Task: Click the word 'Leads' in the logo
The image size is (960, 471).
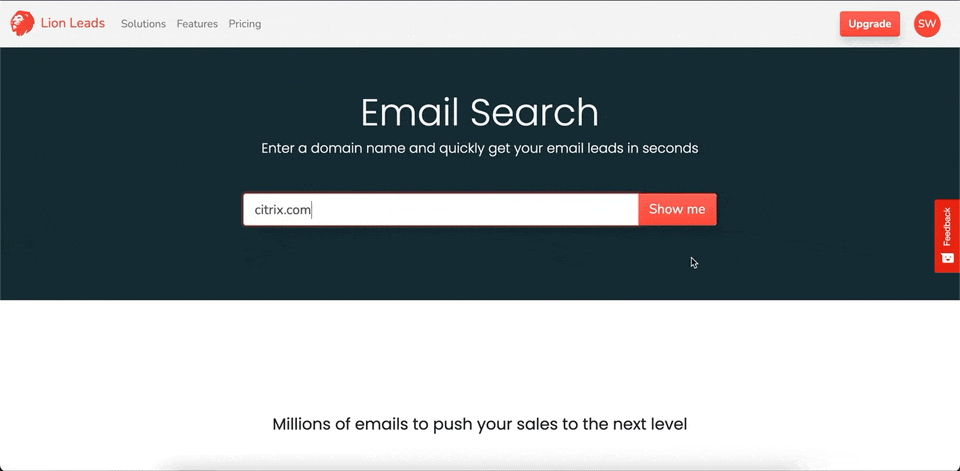Action: point(87,23)
